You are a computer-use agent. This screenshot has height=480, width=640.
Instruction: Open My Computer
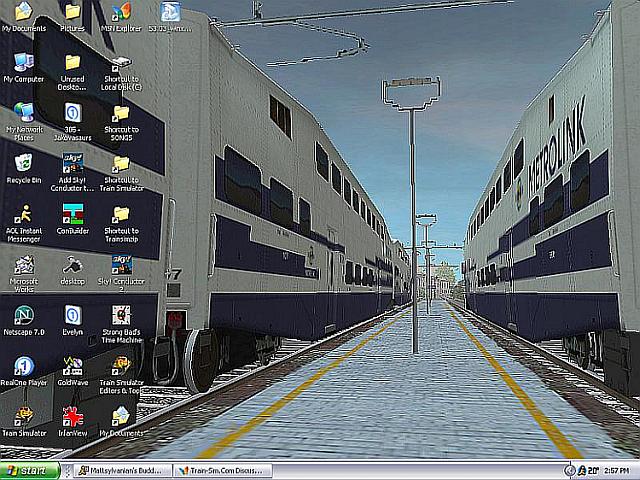pos(24,67)
